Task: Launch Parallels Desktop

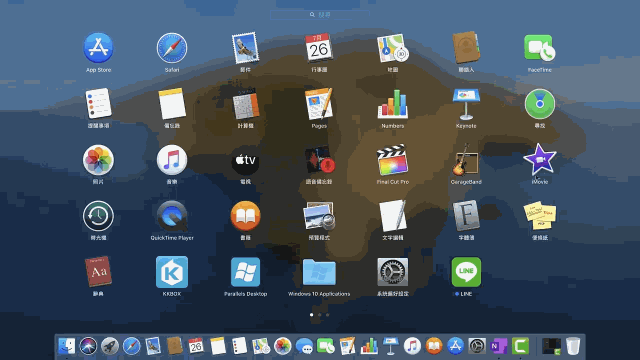Action: (x=245, y=271)
